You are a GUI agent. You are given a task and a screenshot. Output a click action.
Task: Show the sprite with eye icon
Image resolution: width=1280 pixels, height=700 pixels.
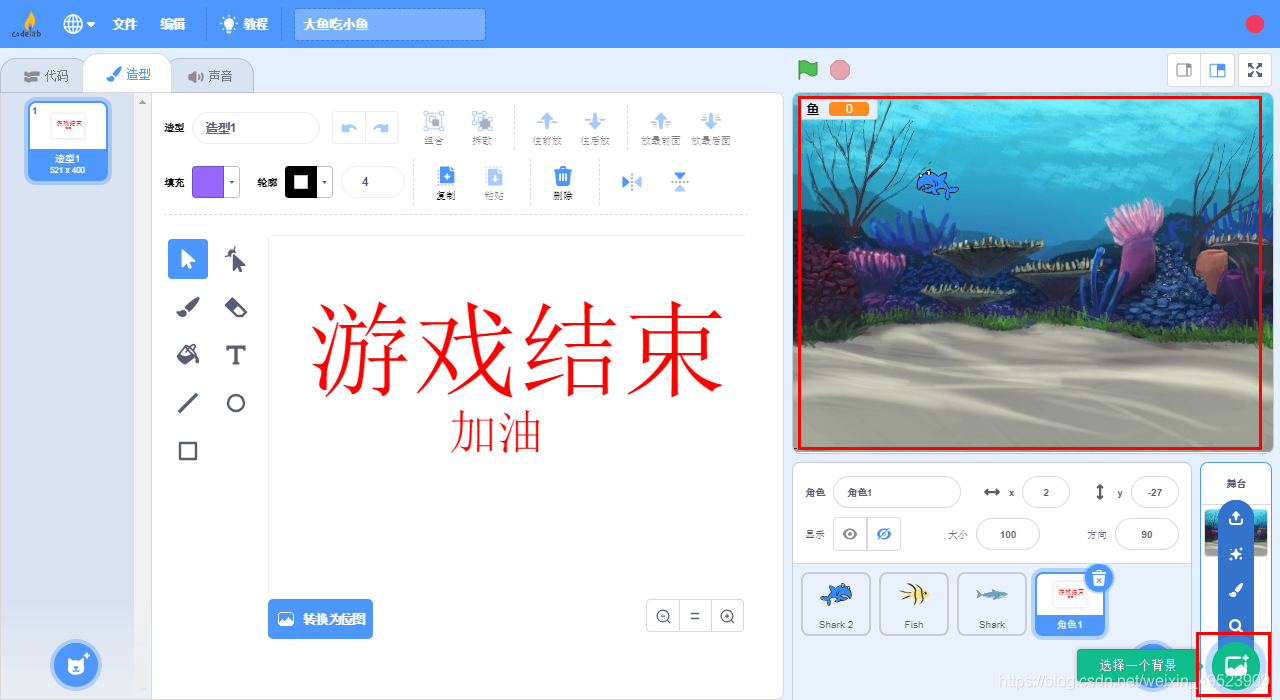coord(850,534)
